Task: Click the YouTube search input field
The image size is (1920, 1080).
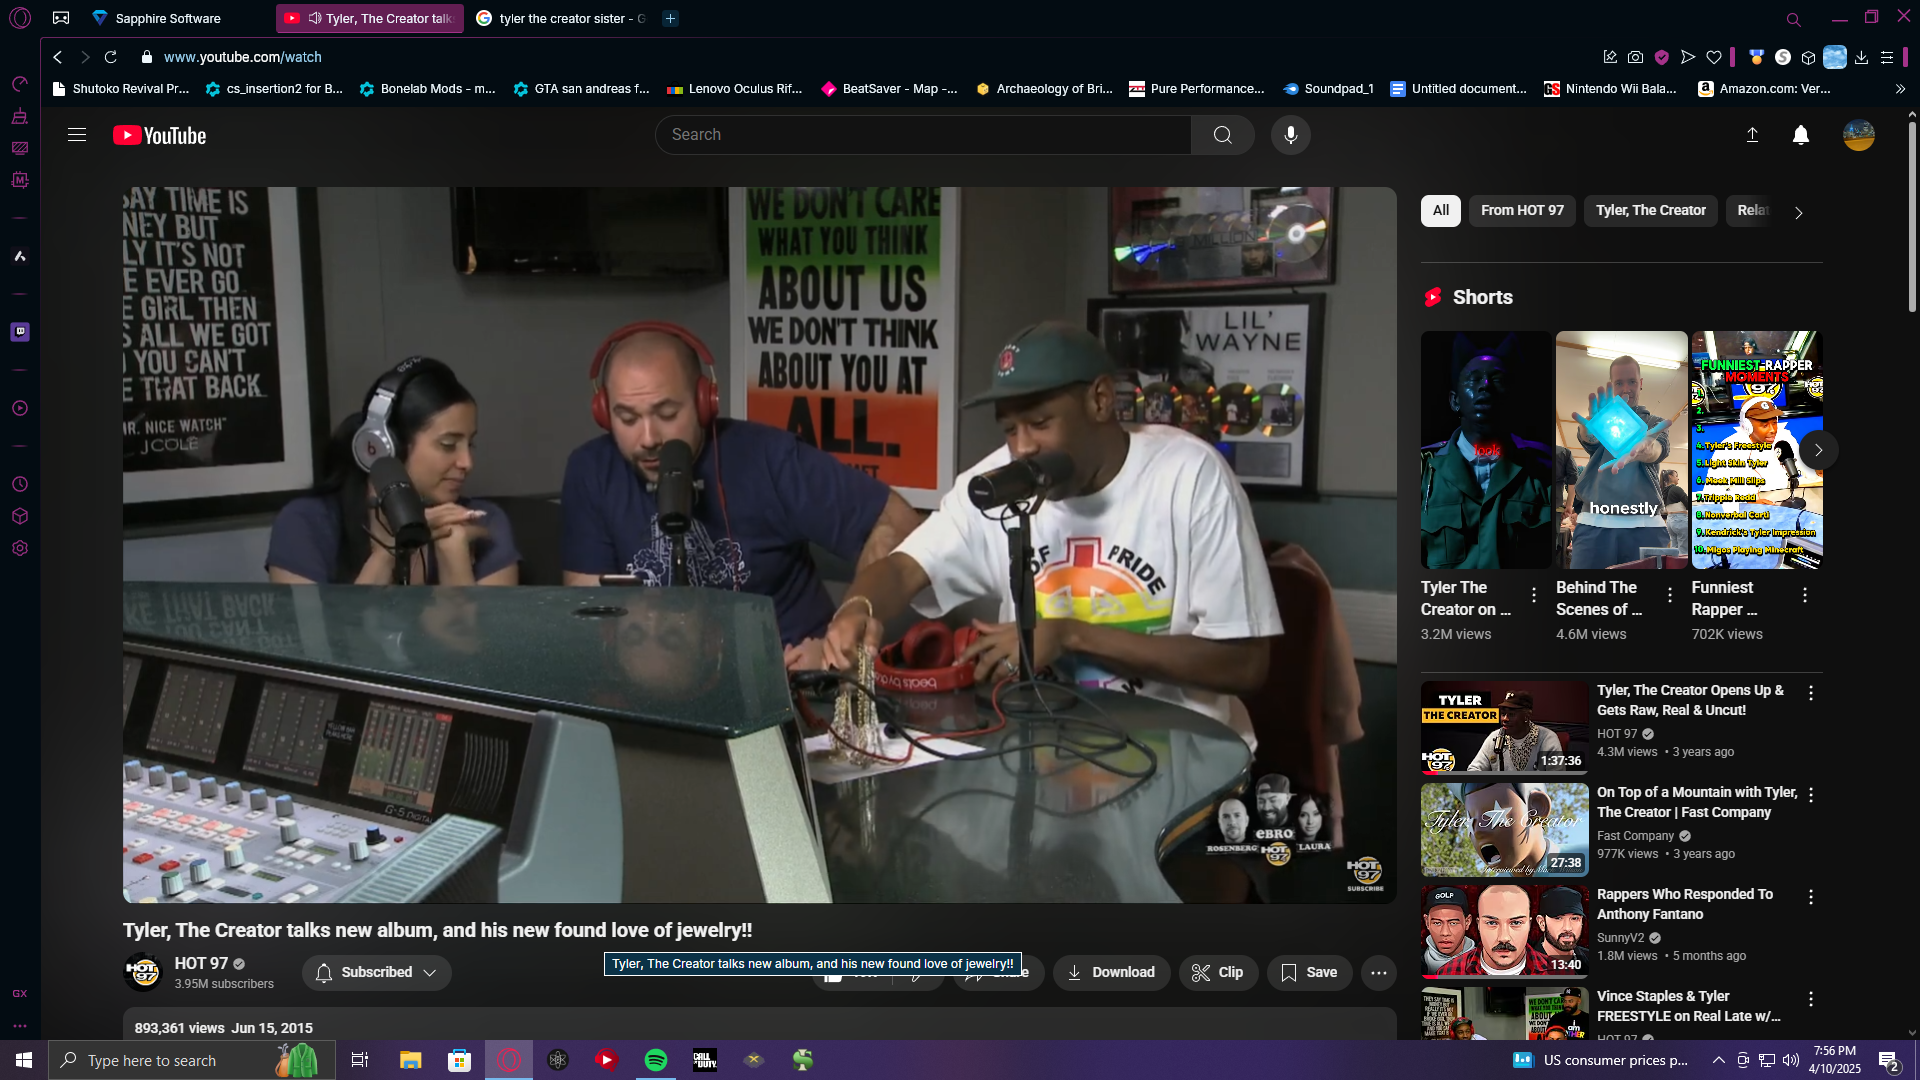Action: point(922,135)
